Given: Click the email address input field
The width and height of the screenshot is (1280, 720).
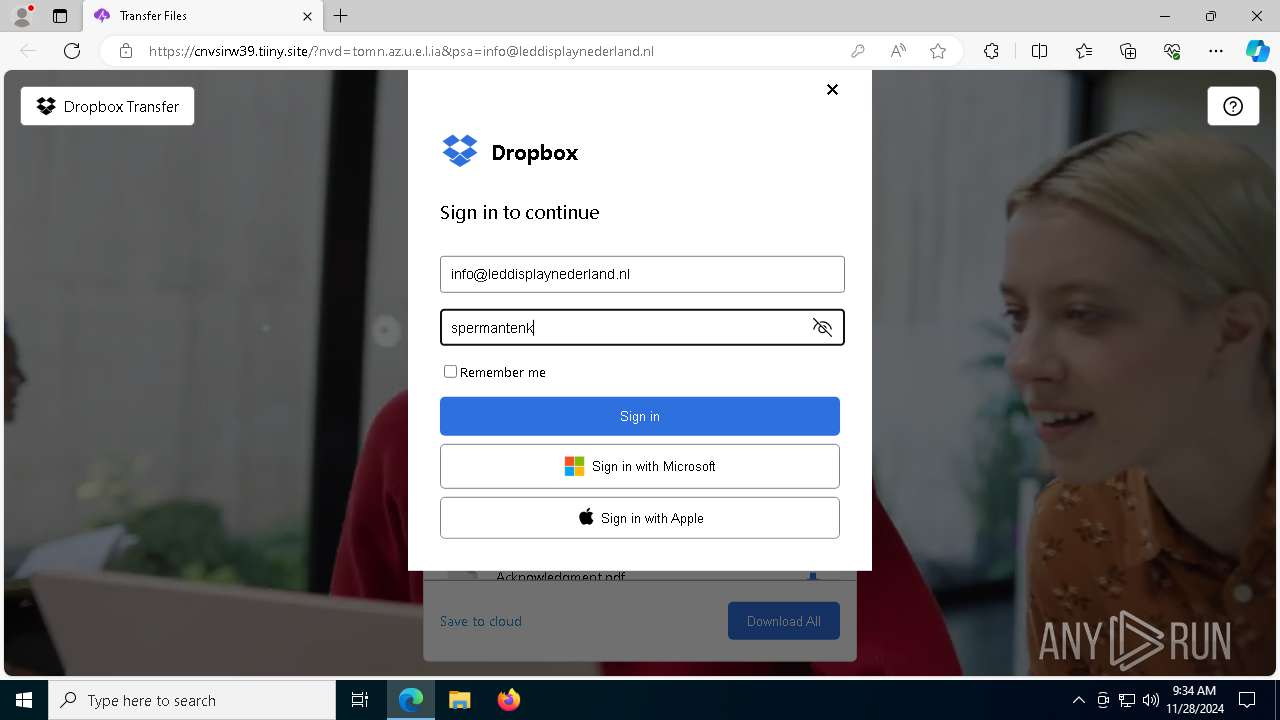Looking at the screenshot, I should (642, 274).
